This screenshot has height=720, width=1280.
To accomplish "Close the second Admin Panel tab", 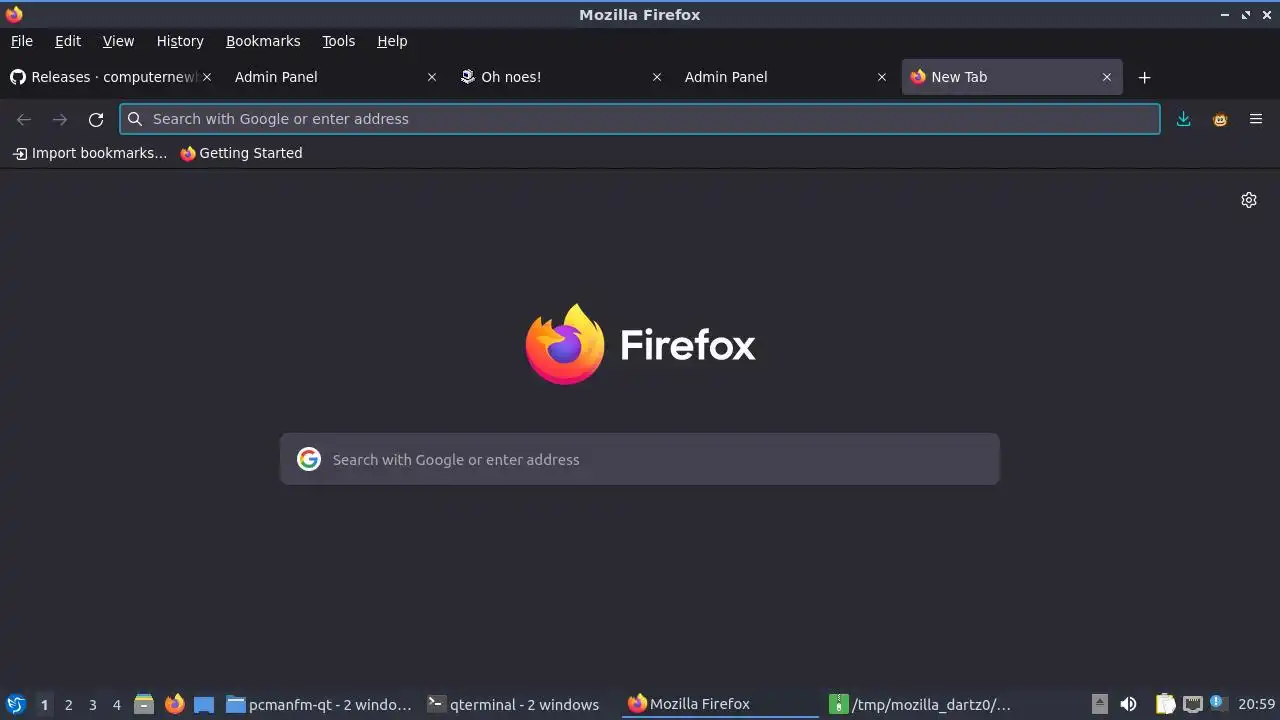I will coord(882,77).
